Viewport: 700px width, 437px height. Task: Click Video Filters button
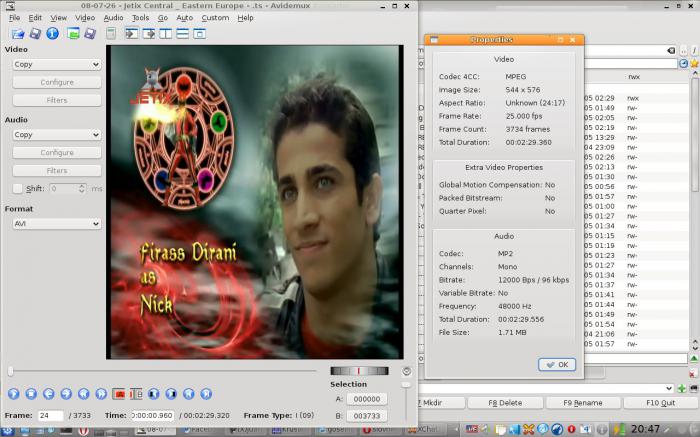(57, 100)
